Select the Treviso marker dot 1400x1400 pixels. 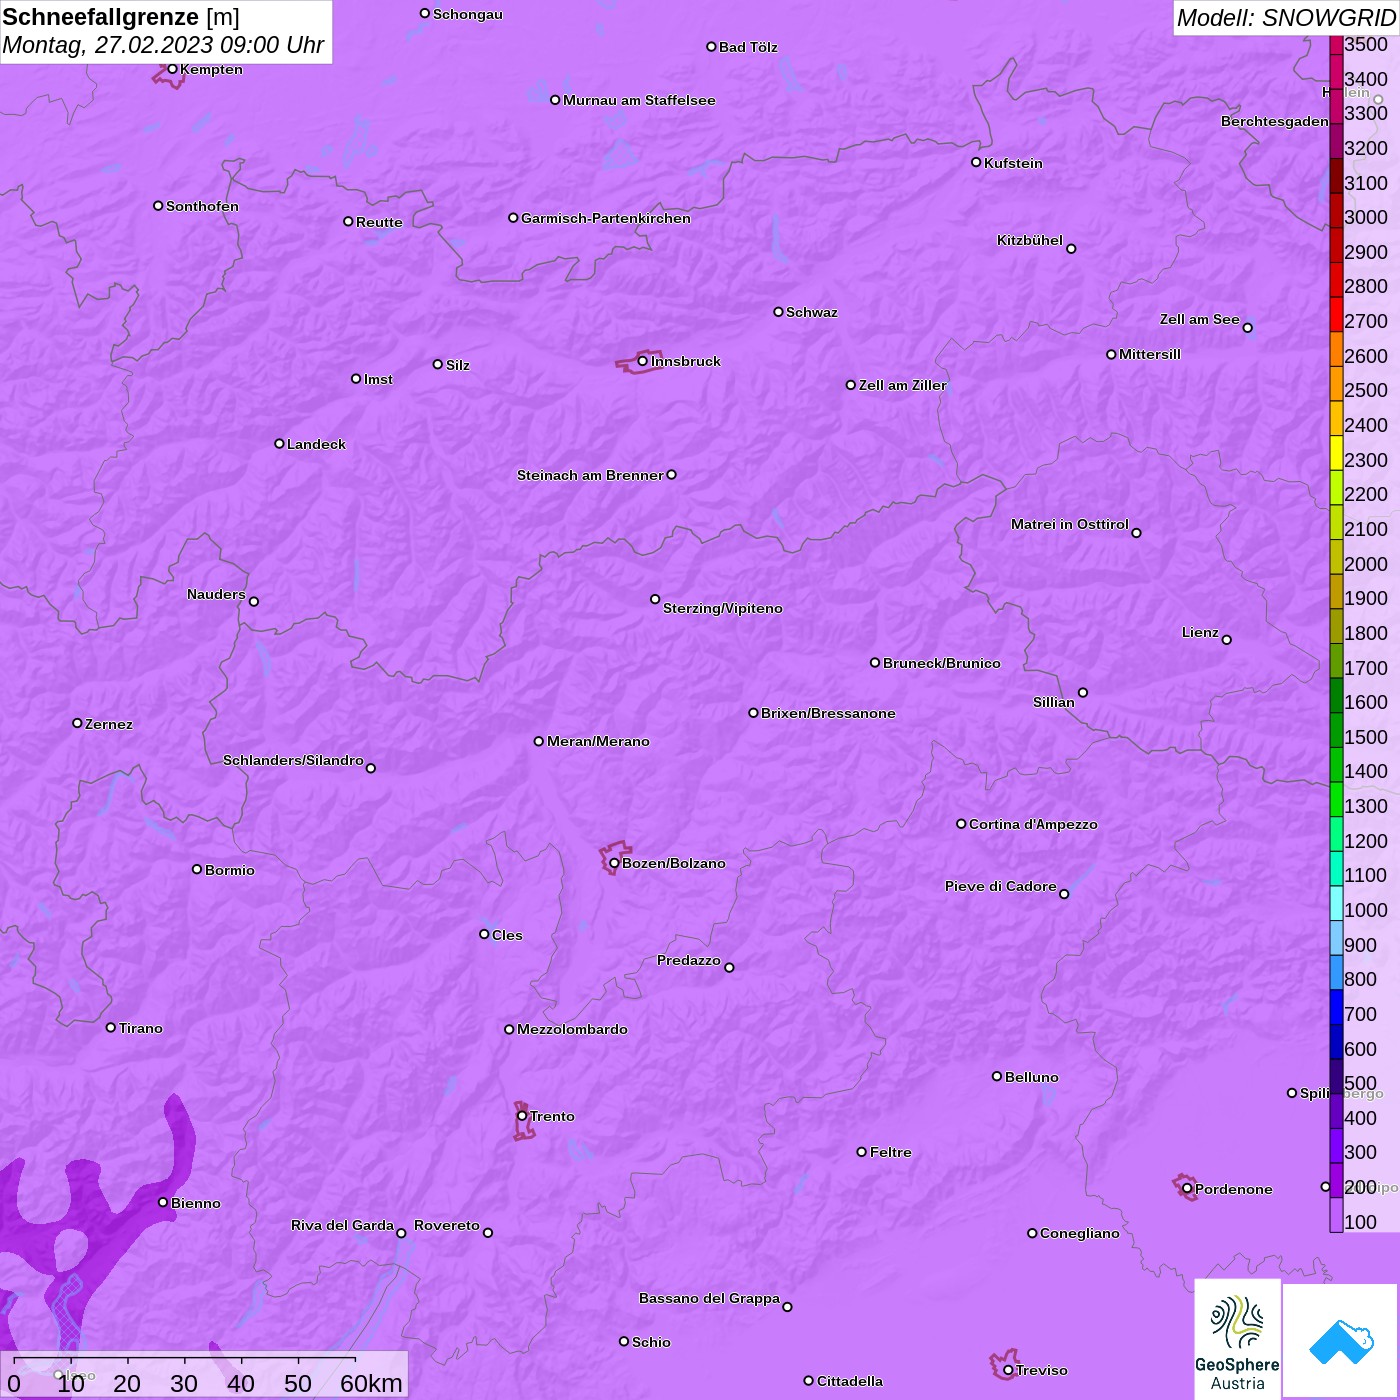pyautogui.click(x=1008, y=1370)
